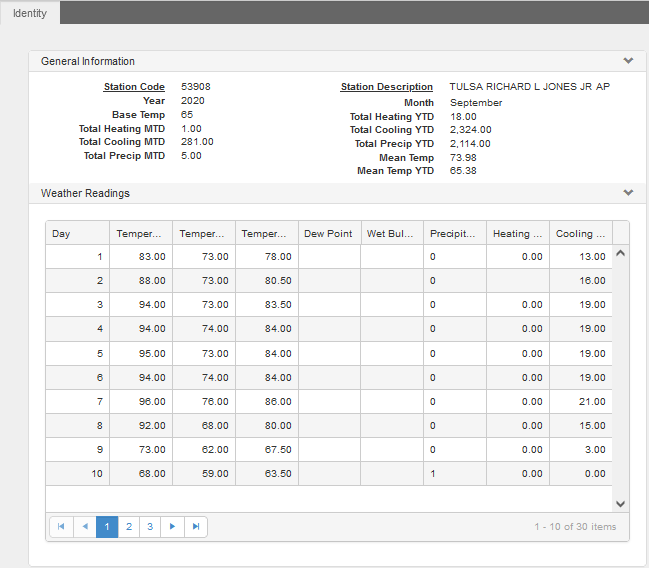Click the Precipit... column header
Image resolution: width=649 pixels, height=568 pixels.
point(455,233)
